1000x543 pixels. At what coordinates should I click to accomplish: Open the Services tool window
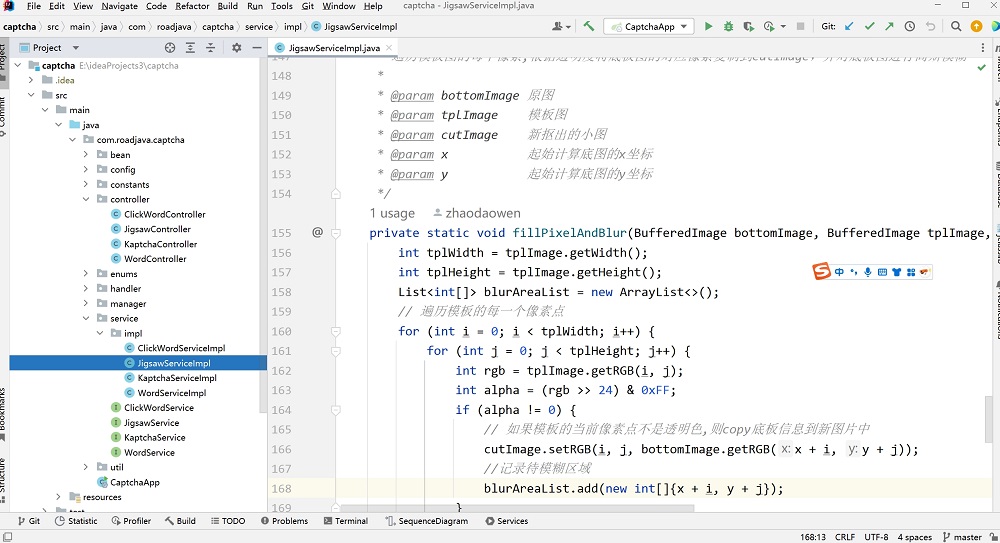point(506,521)
